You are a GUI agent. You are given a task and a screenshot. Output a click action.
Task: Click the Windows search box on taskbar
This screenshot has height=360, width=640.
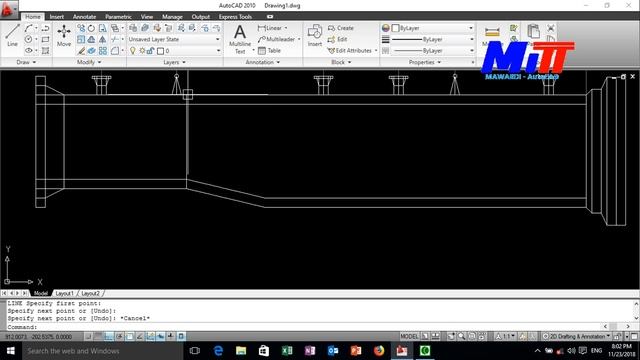(x=102, y=351)
